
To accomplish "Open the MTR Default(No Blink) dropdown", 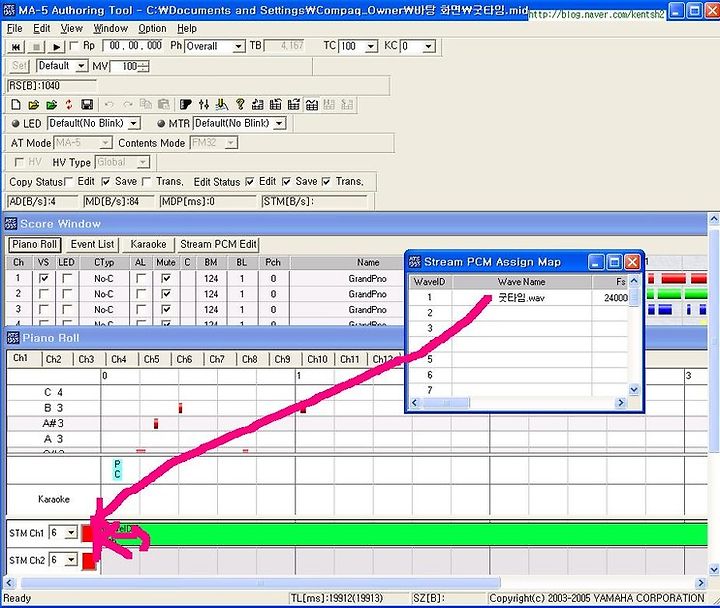I will [279, 124].
